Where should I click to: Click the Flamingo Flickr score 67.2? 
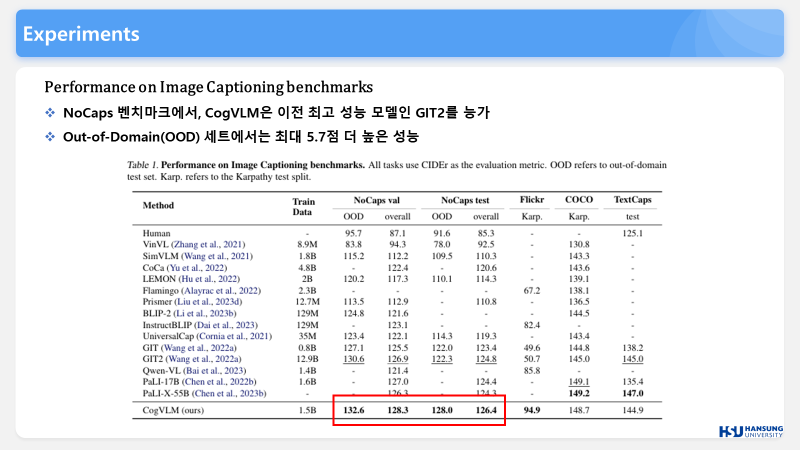point(532,291)
